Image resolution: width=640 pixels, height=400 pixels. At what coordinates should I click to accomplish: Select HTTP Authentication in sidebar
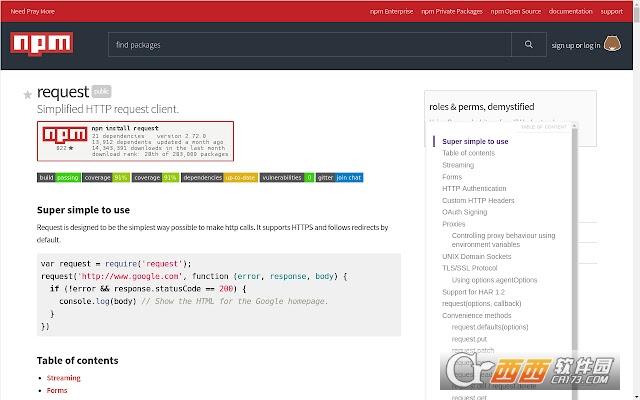[474, 189]
